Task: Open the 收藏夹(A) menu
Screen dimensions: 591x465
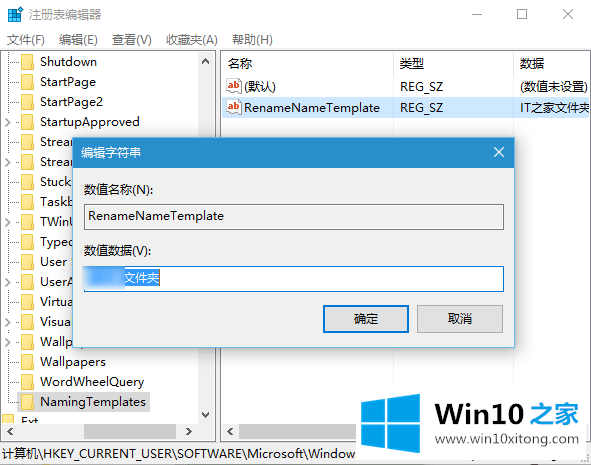Action: [x=192, y=40]
